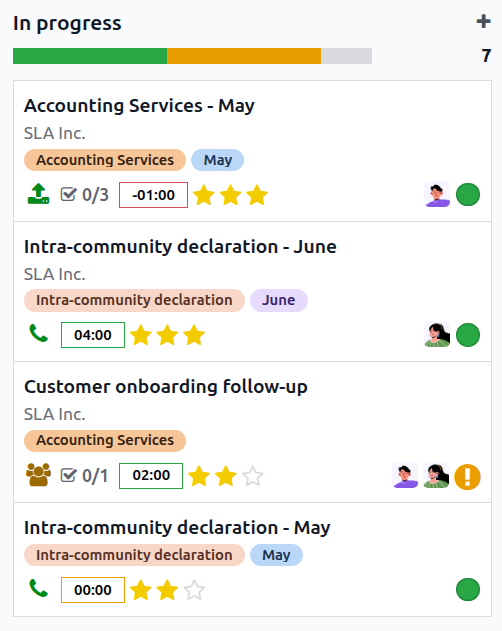502x631 pixels.
Task: Open meeting activity icon on Customer onboarding follow-up
Action: pyautogui.click(x=38, y=474)
